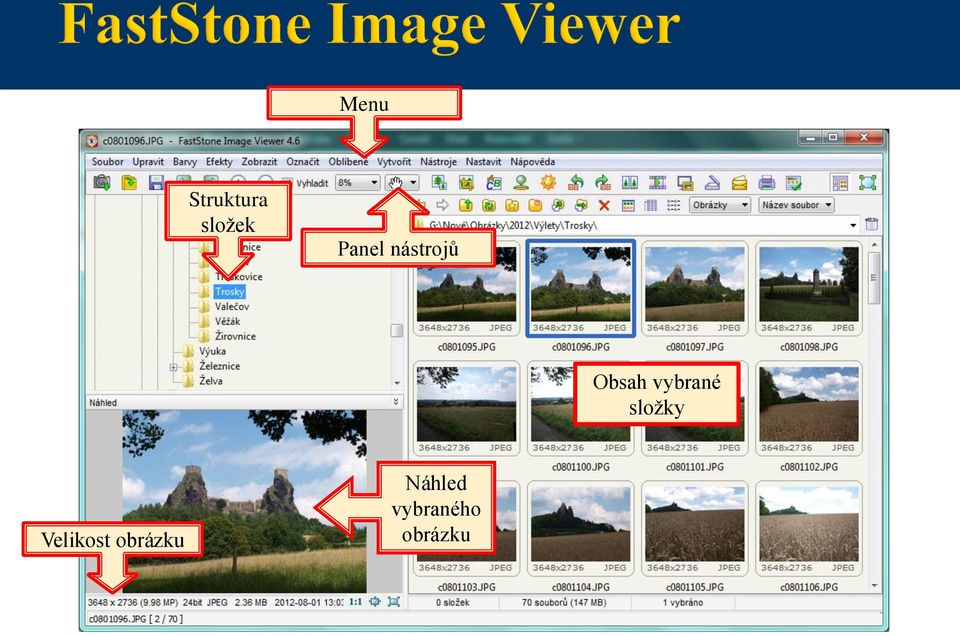Click the thumbnail view mode icon
Screen dimensions: 960x636
pyautogui.click(x=628, y=205)
